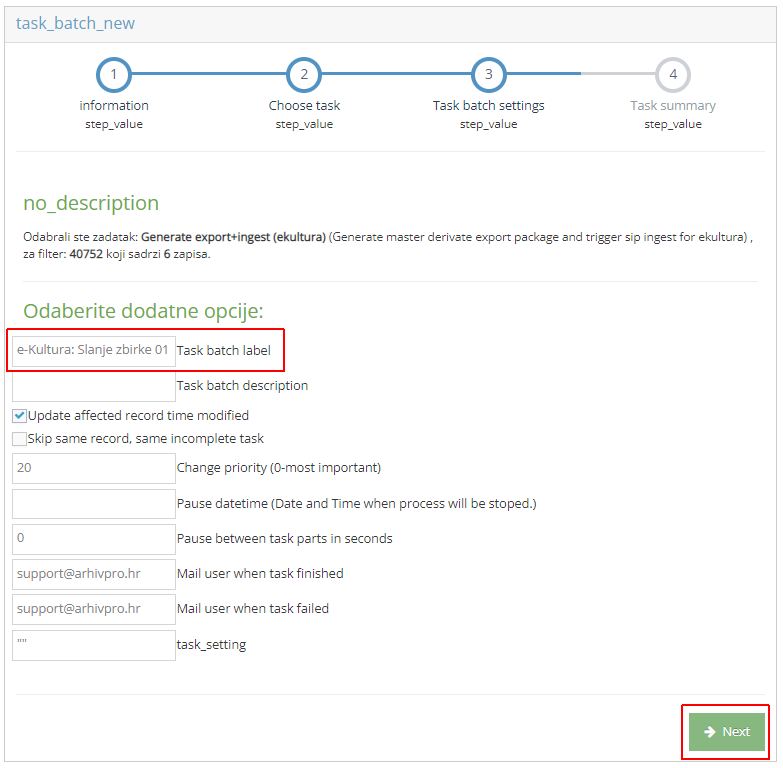The width and height of the screenshot is (783, 768).
Task: Click 'Mail user when task finished' field
Action: tap(94, 574)
